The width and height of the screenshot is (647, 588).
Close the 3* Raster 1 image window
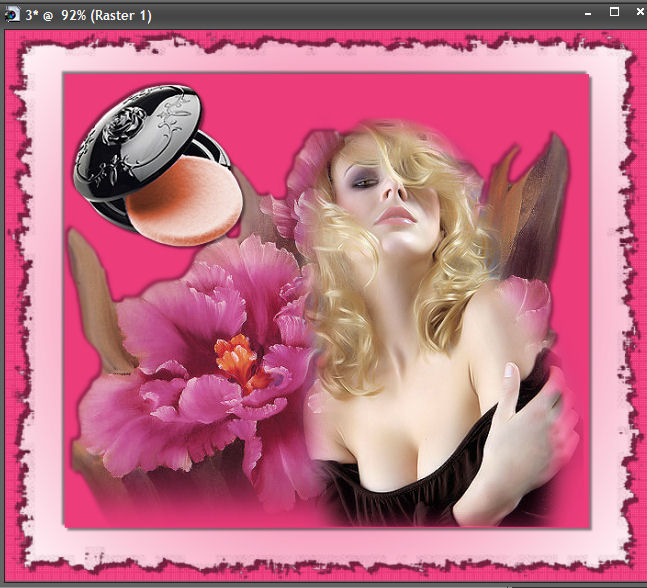640,12
